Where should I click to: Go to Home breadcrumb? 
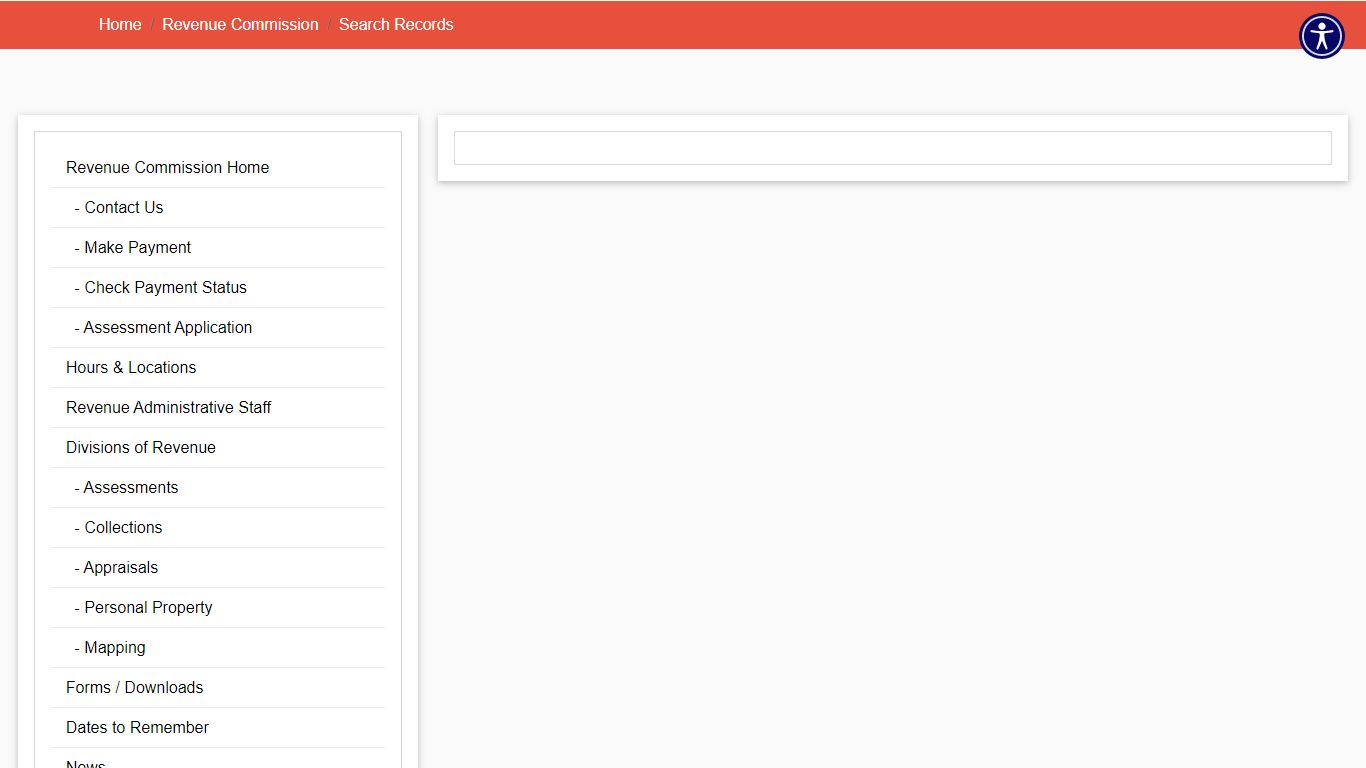[x=120, y=24]
